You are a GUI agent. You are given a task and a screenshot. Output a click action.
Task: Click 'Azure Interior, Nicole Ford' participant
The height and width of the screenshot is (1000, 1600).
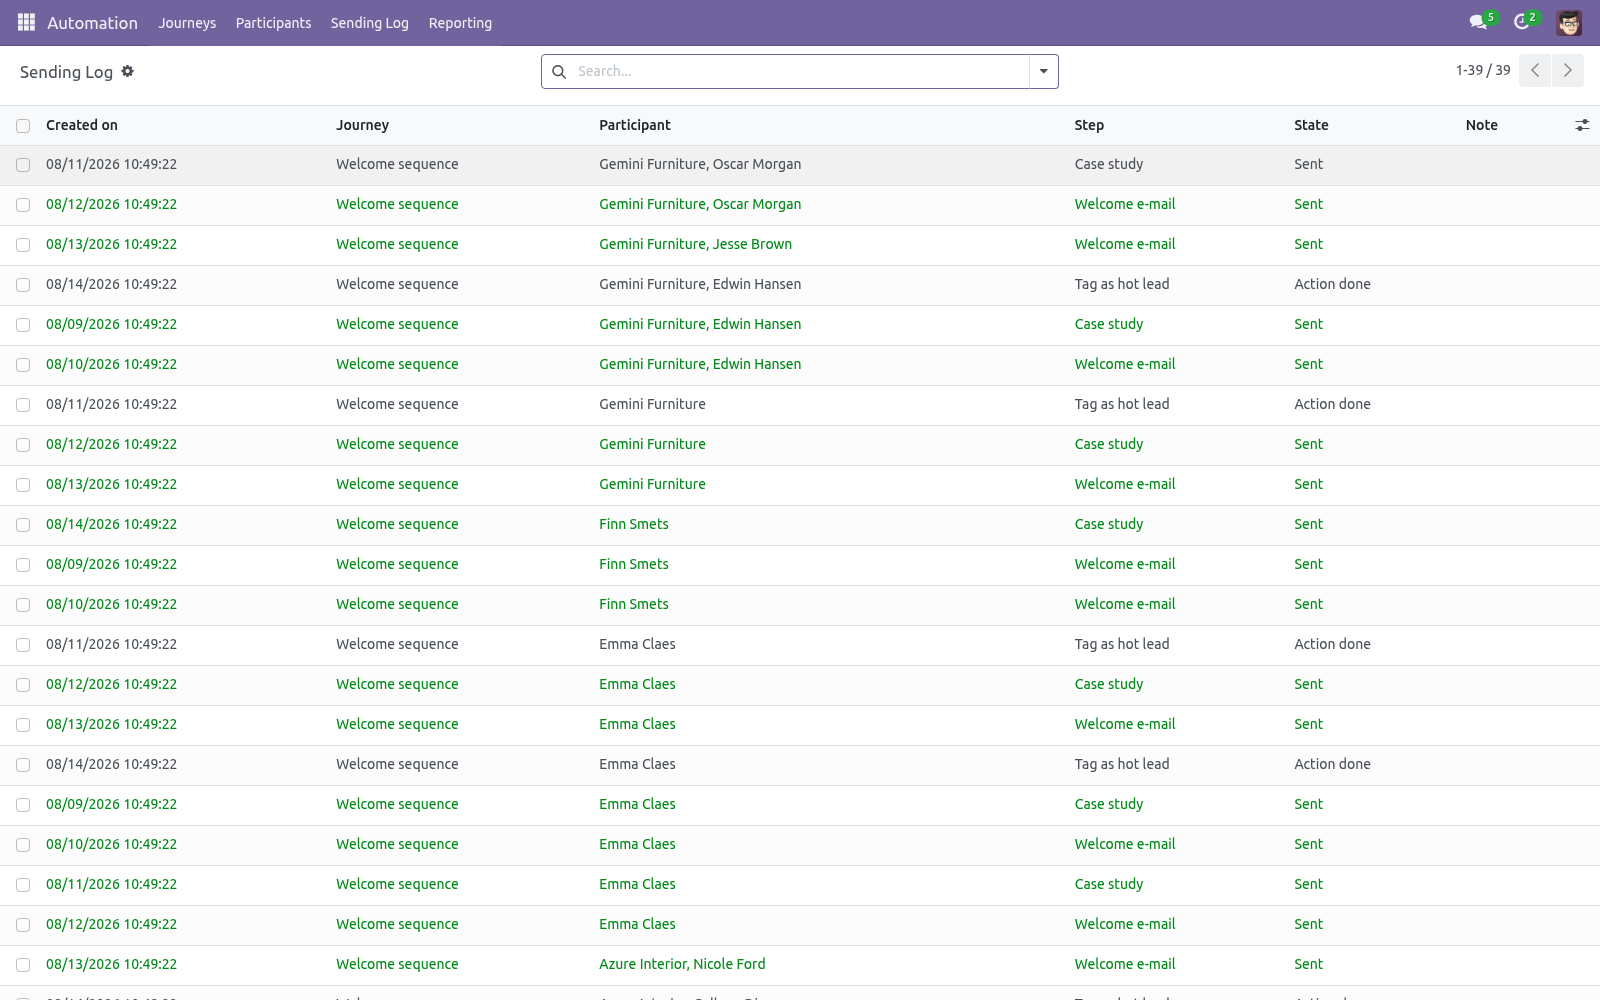(682, 964)
